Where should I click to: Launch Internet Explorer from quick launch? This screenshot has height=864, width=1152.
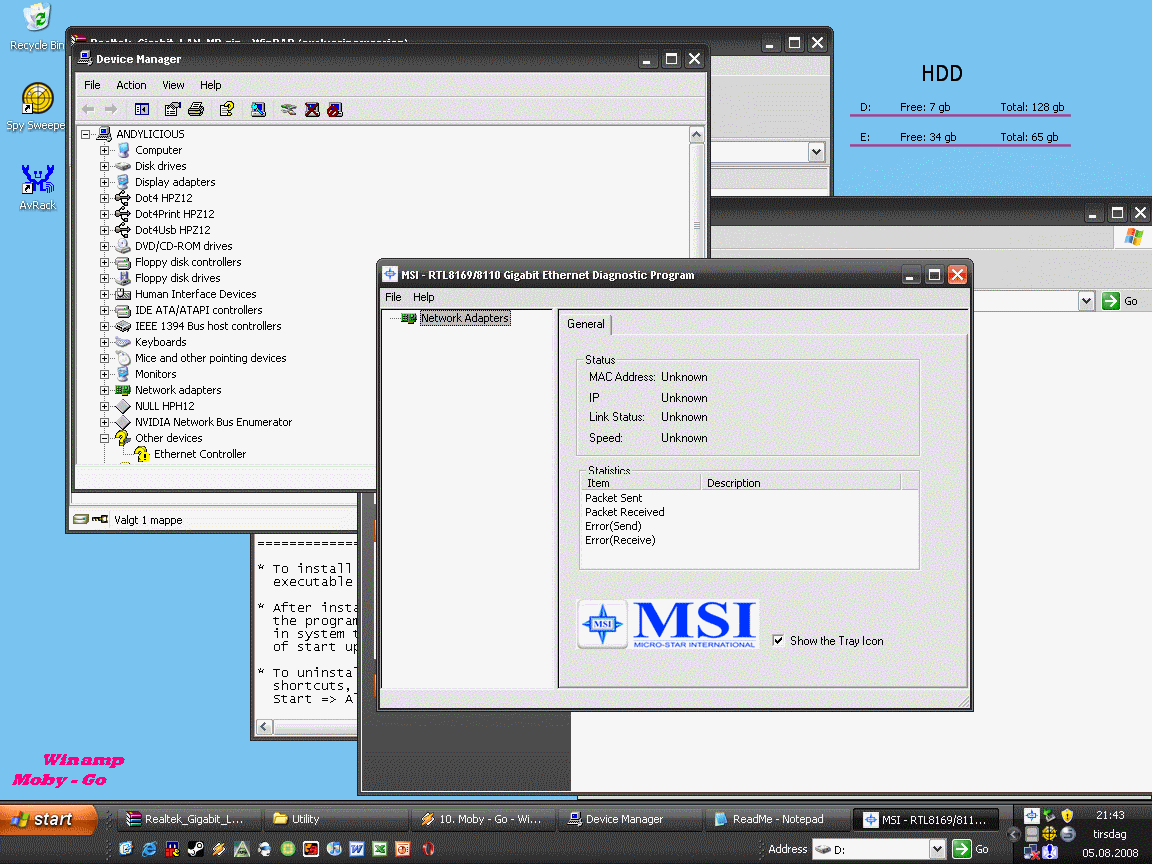(x=149, y=849)
